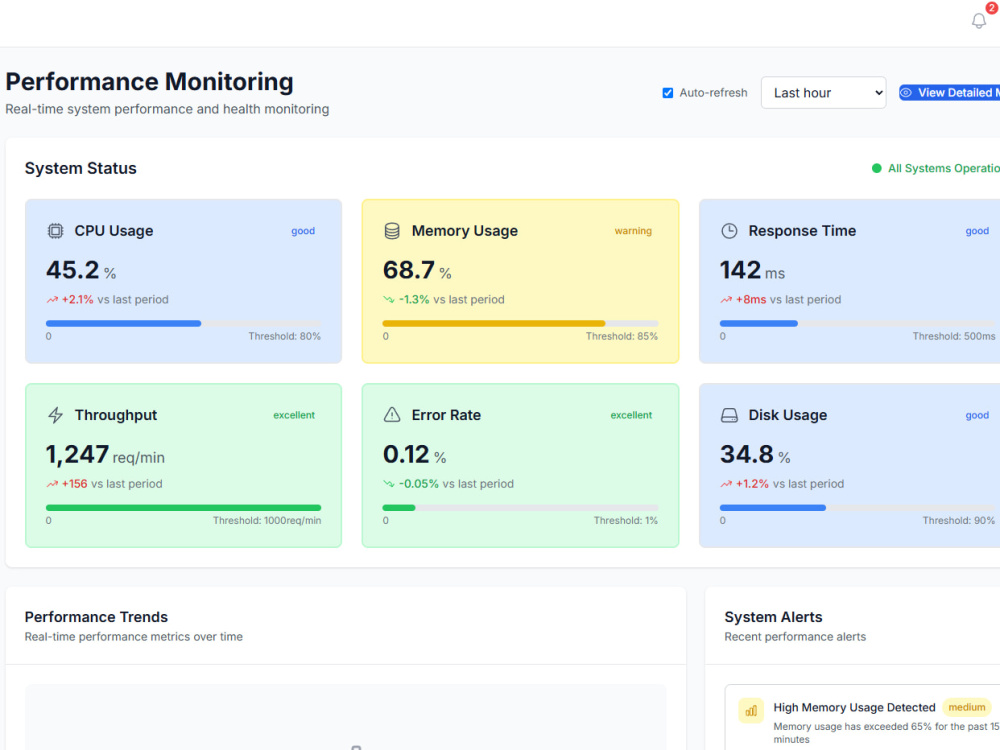This screenshot has width=1000, height=750.
Task: Click '+156' change in Throughput card
Action: coord(75,484)
